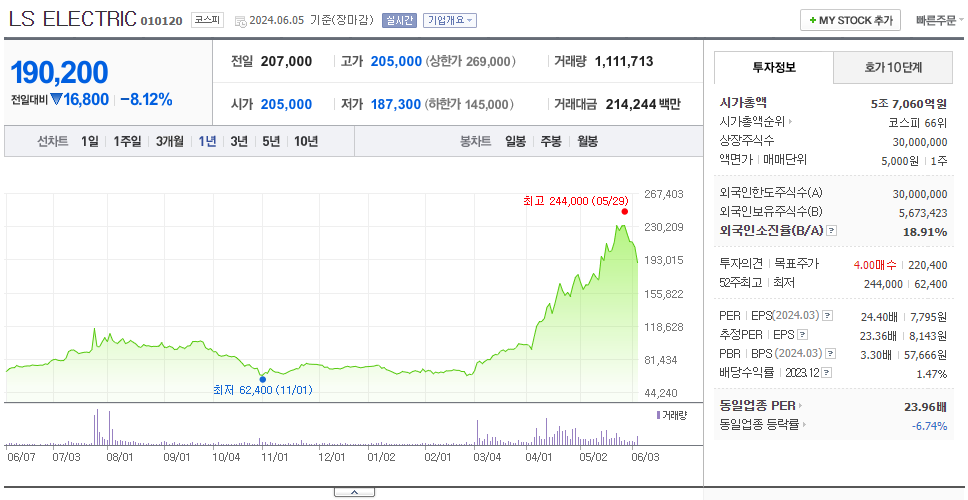
Task: Click the 코스피 market badge
Action: tap(207, 20)
